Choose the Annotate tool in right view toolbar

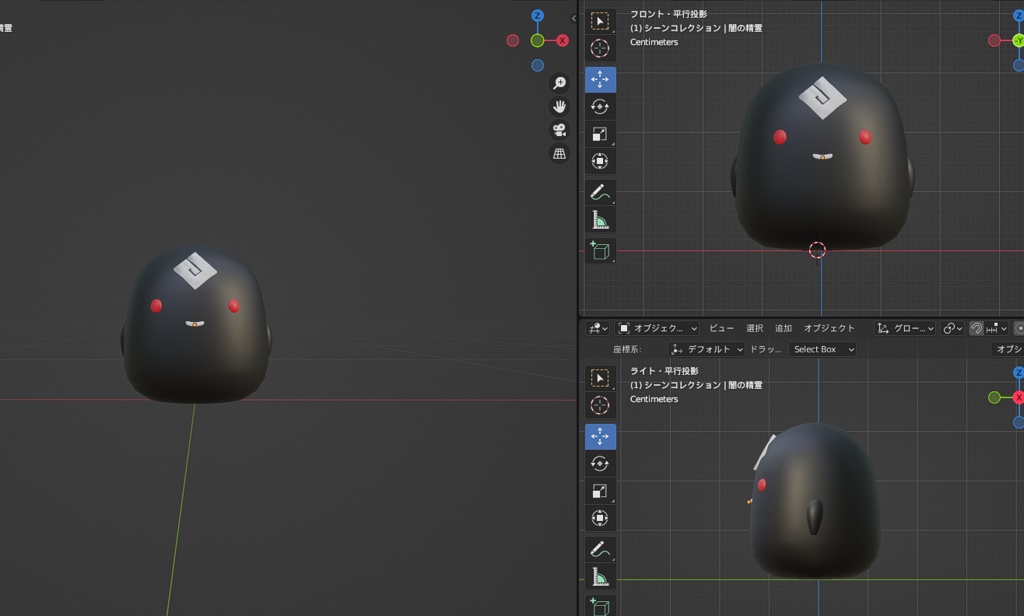click(600, 549)
